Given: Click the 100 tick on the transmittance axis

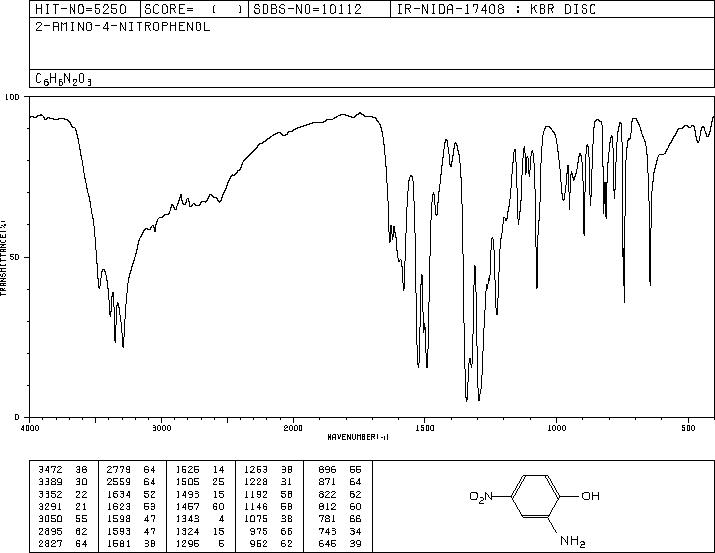Looking at the screenshot, I should 12,97.
